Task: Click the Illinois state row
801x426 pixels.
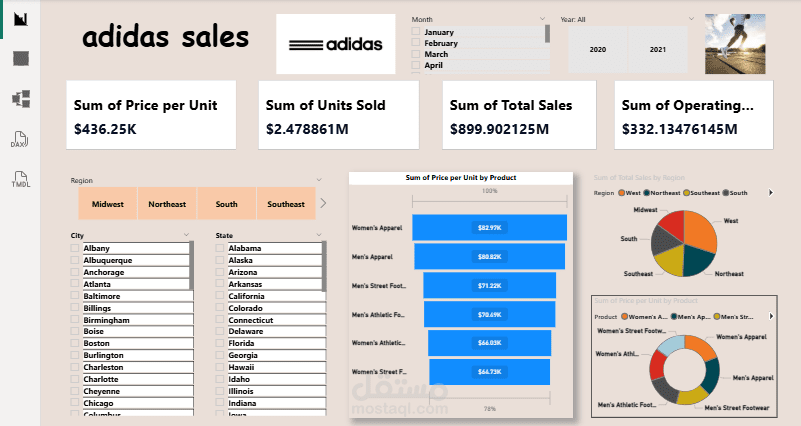Action: [x=271, y=391]
